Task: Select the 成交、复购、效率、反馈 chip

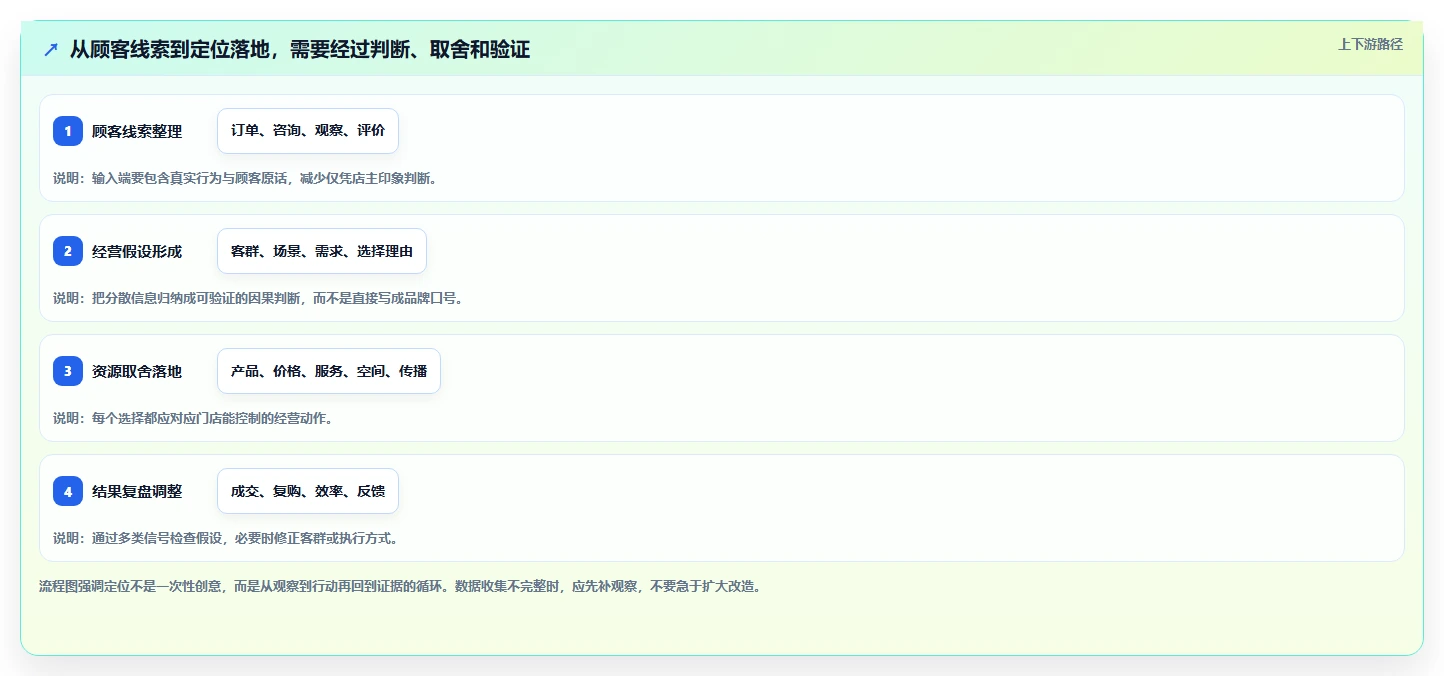Action: pos(308,491)
